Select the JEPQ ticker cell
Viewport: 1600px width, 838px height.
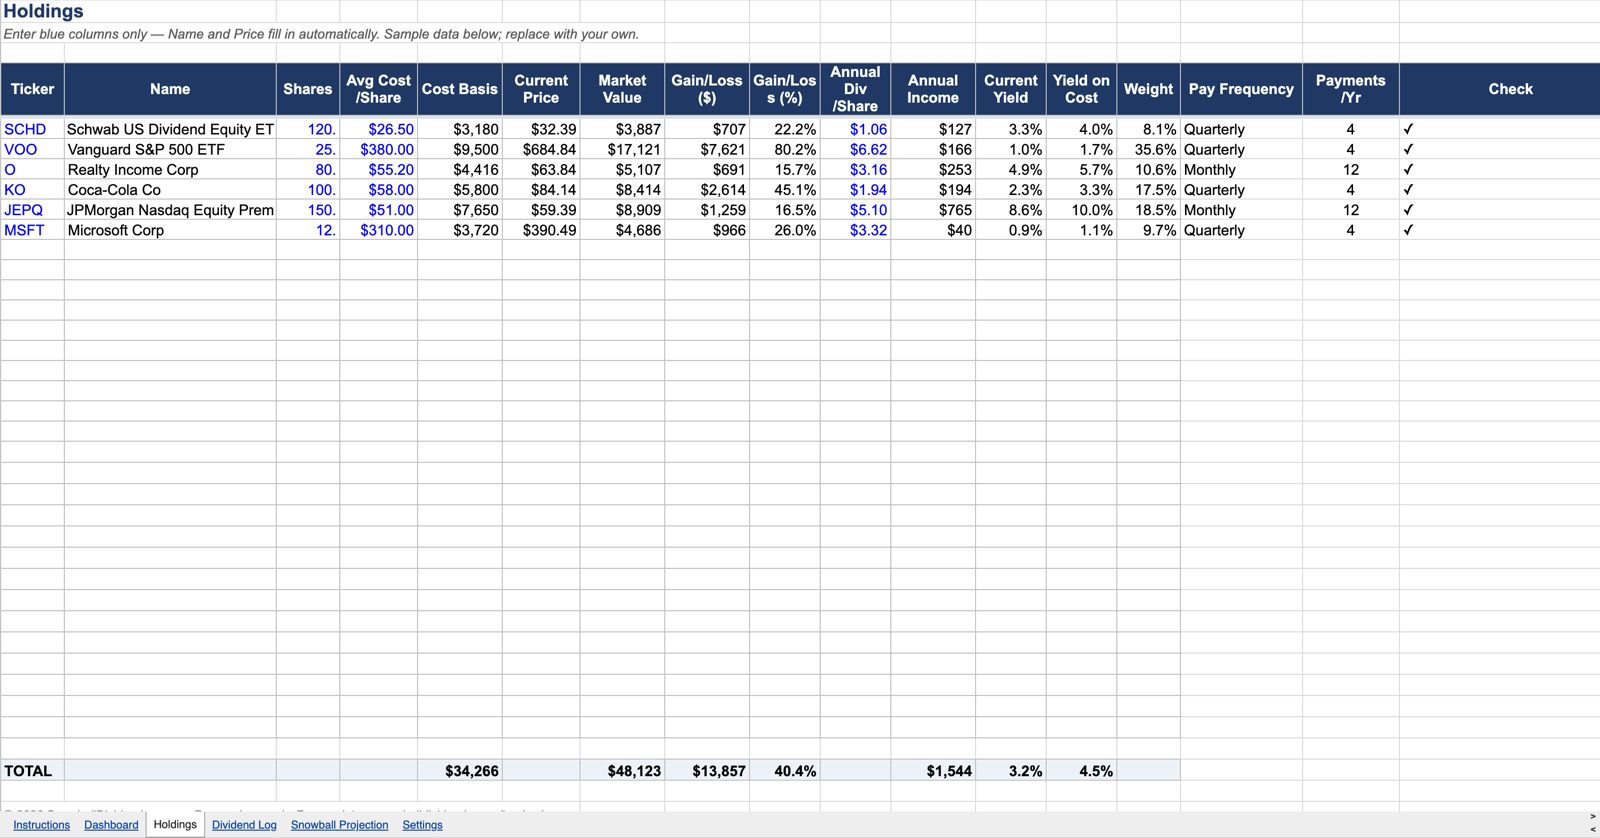point(33,210)
